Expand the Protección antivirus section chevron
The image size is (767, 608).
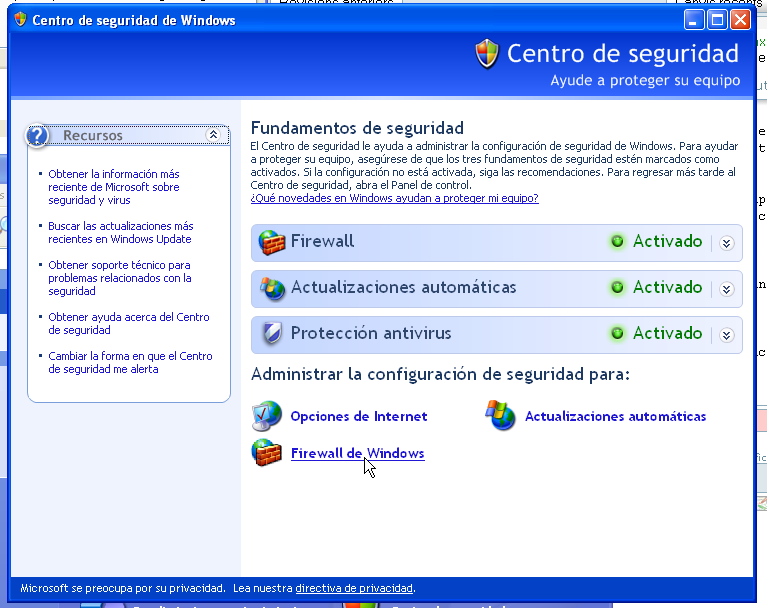point(727,334)
